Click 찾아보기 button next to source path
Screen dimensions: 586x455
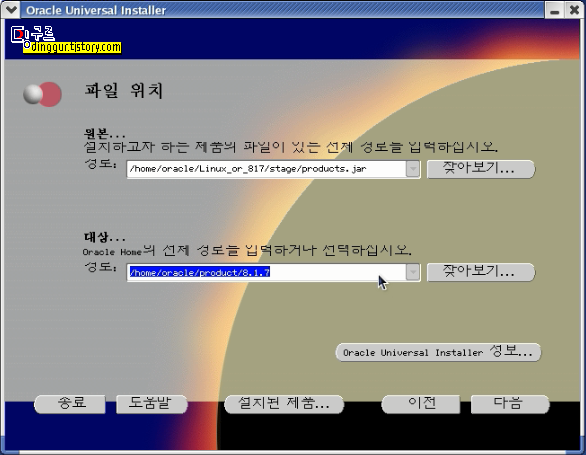pos(481,169)
